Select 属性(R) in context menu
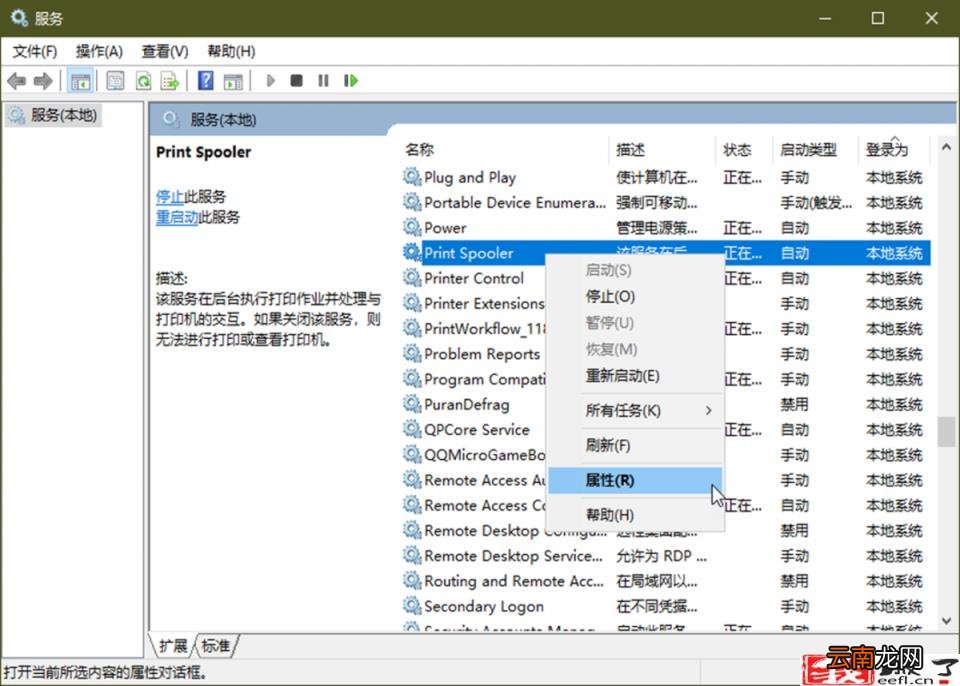The height and width of the screenshot is (686, 960). click(x=635, y=480)
